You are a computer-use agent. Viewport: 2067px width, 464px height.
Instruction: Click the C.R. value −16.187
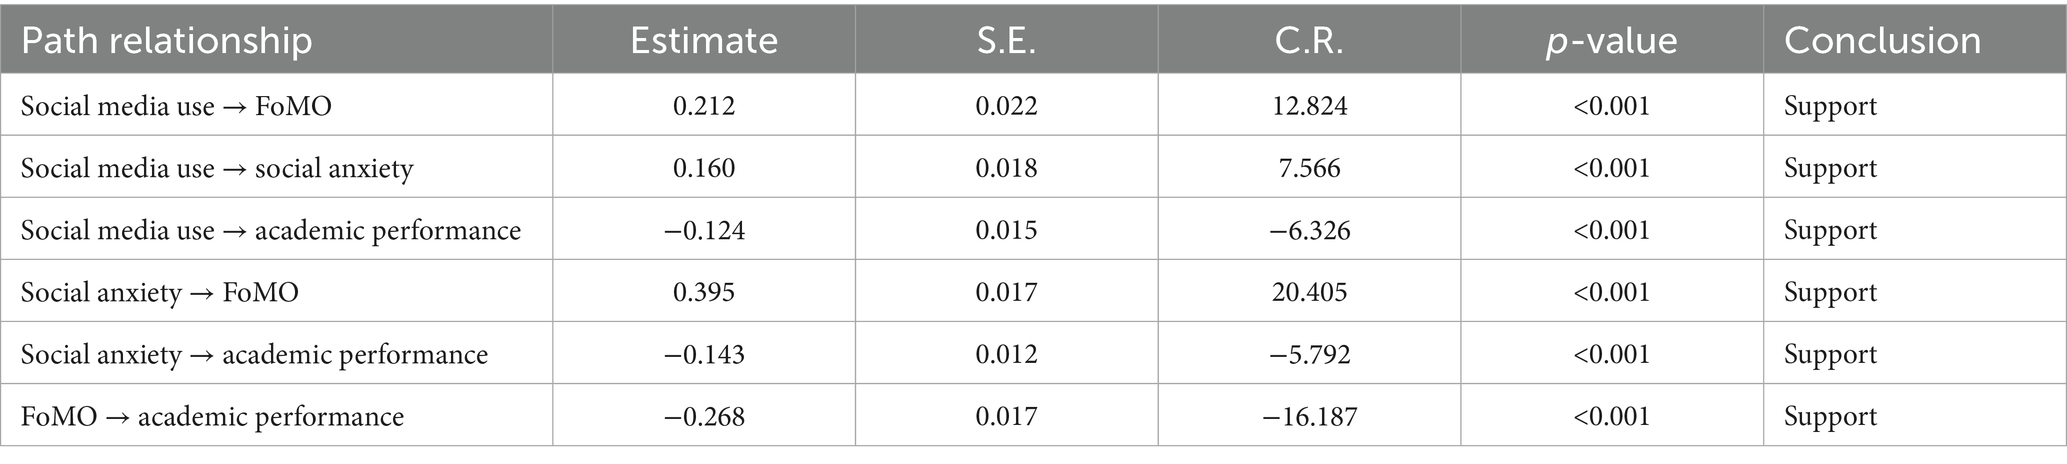(x=1309, y=416)
